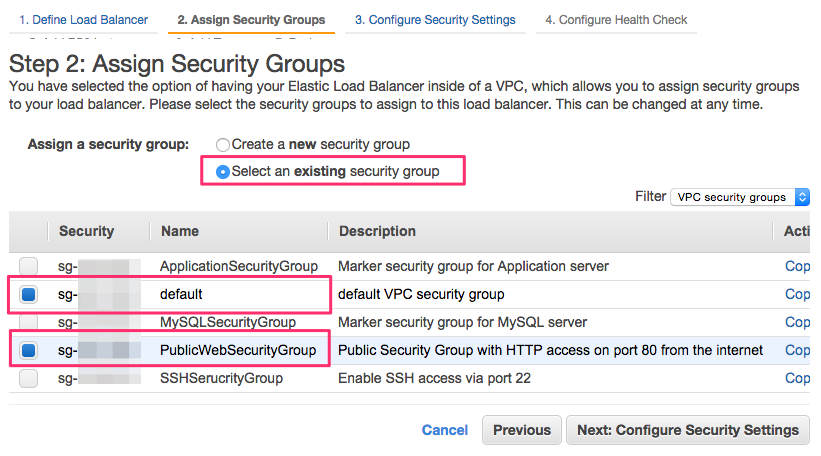The image size is (821, 456).
Task: Check the ApplicationSecurityGroup checkbox
Action: pos(29,266)
